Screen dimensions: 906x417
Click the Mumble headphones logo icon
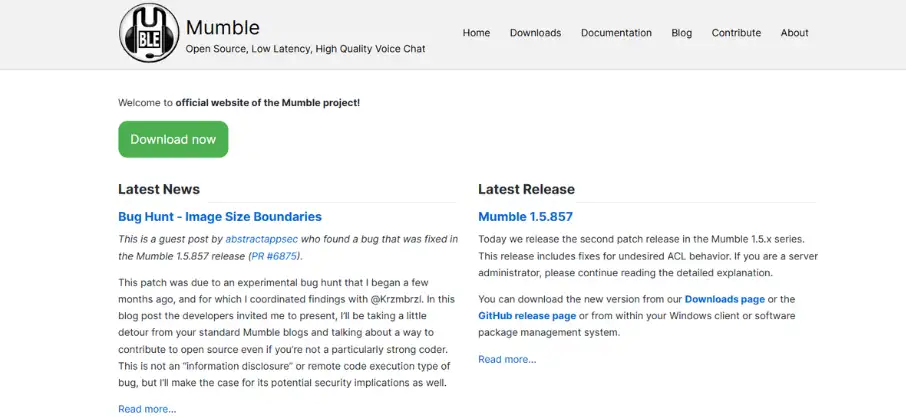pyautogui.click(x=149, y=33)
